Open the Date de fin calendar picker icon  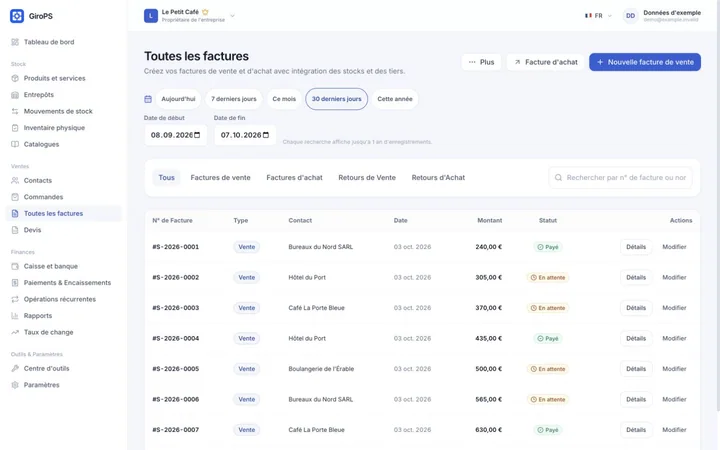(266, 135)
